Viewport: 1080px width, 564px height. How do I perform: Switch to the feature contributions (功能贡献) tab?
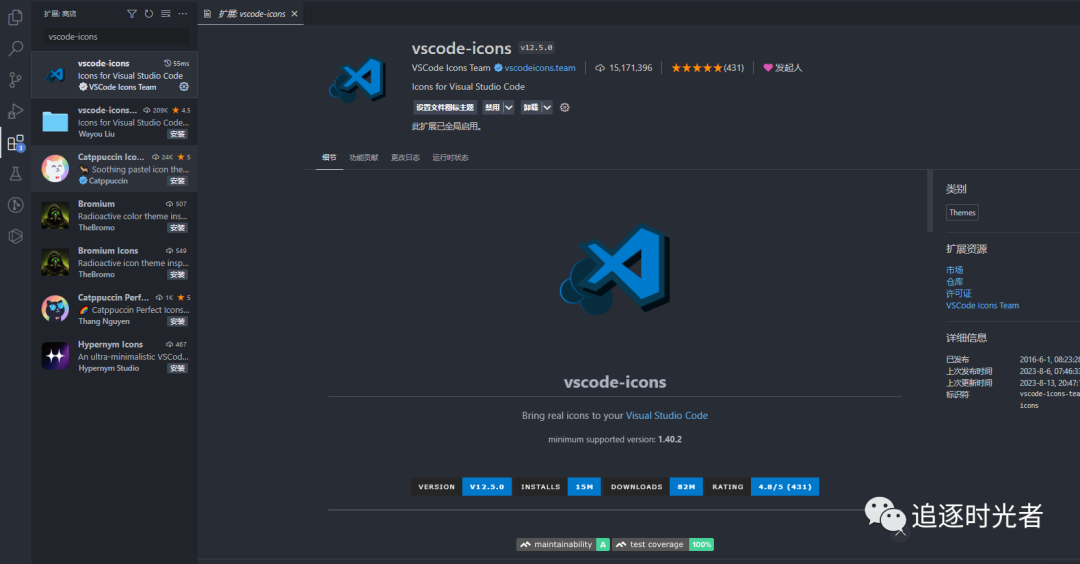pyautogui.click(x=364, y=158)
